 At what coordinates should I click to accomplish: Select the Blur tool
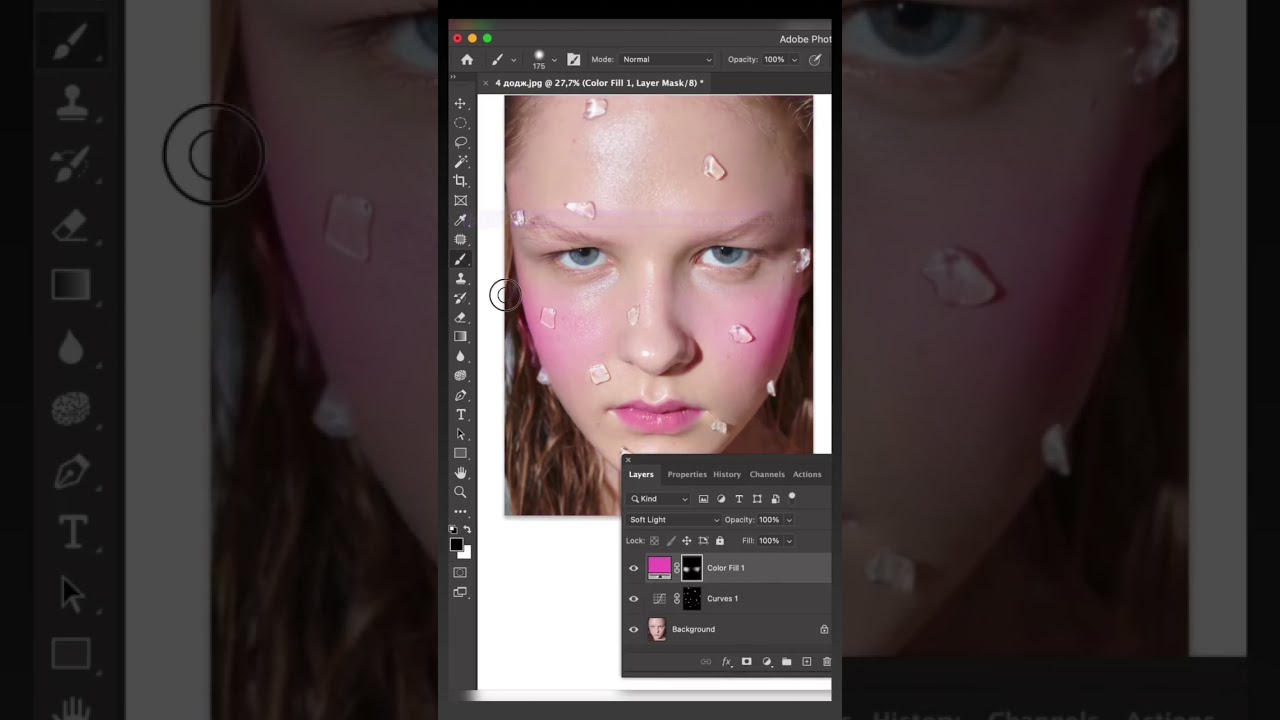point(461,356)
